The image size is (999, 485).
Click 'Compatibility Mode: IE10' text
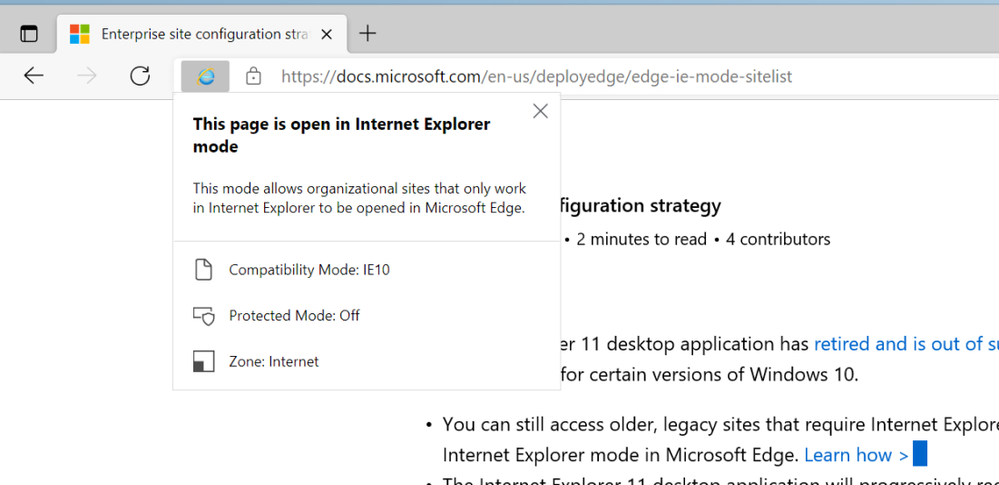(x=309, y=270)
